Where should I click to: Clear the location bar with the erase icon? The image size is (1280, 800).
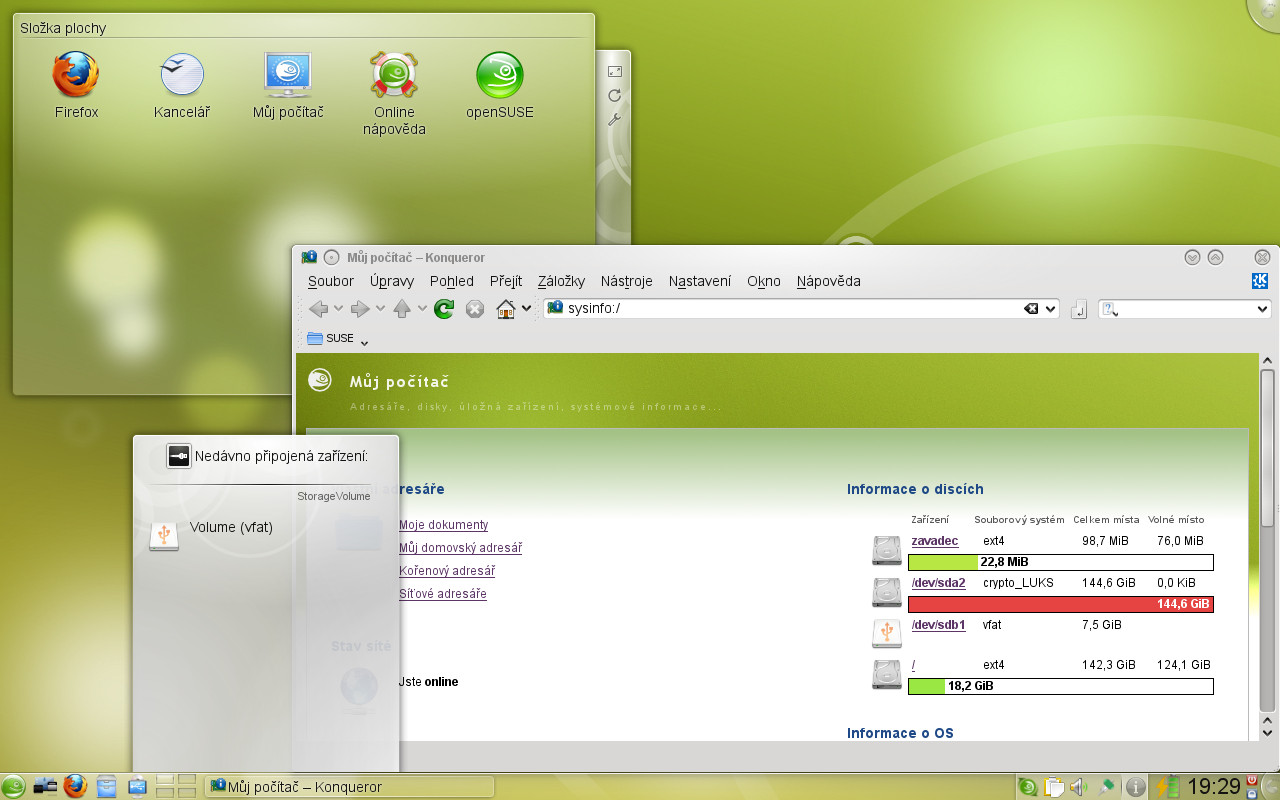click(1031, 309)
